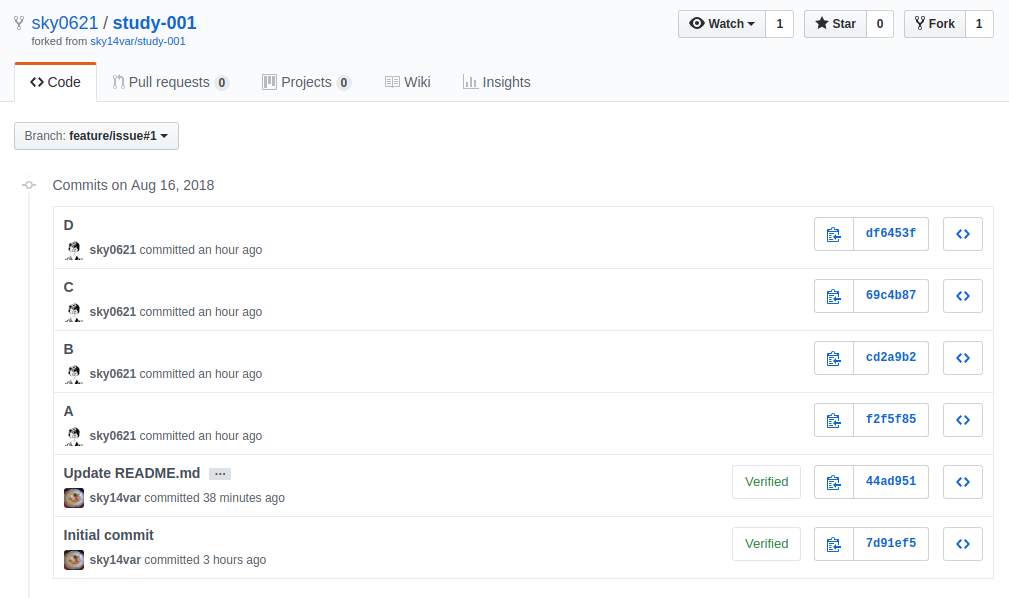Screen dimensions: 1009x598
Task: Star this repository
Action: [x=835, y=24]
